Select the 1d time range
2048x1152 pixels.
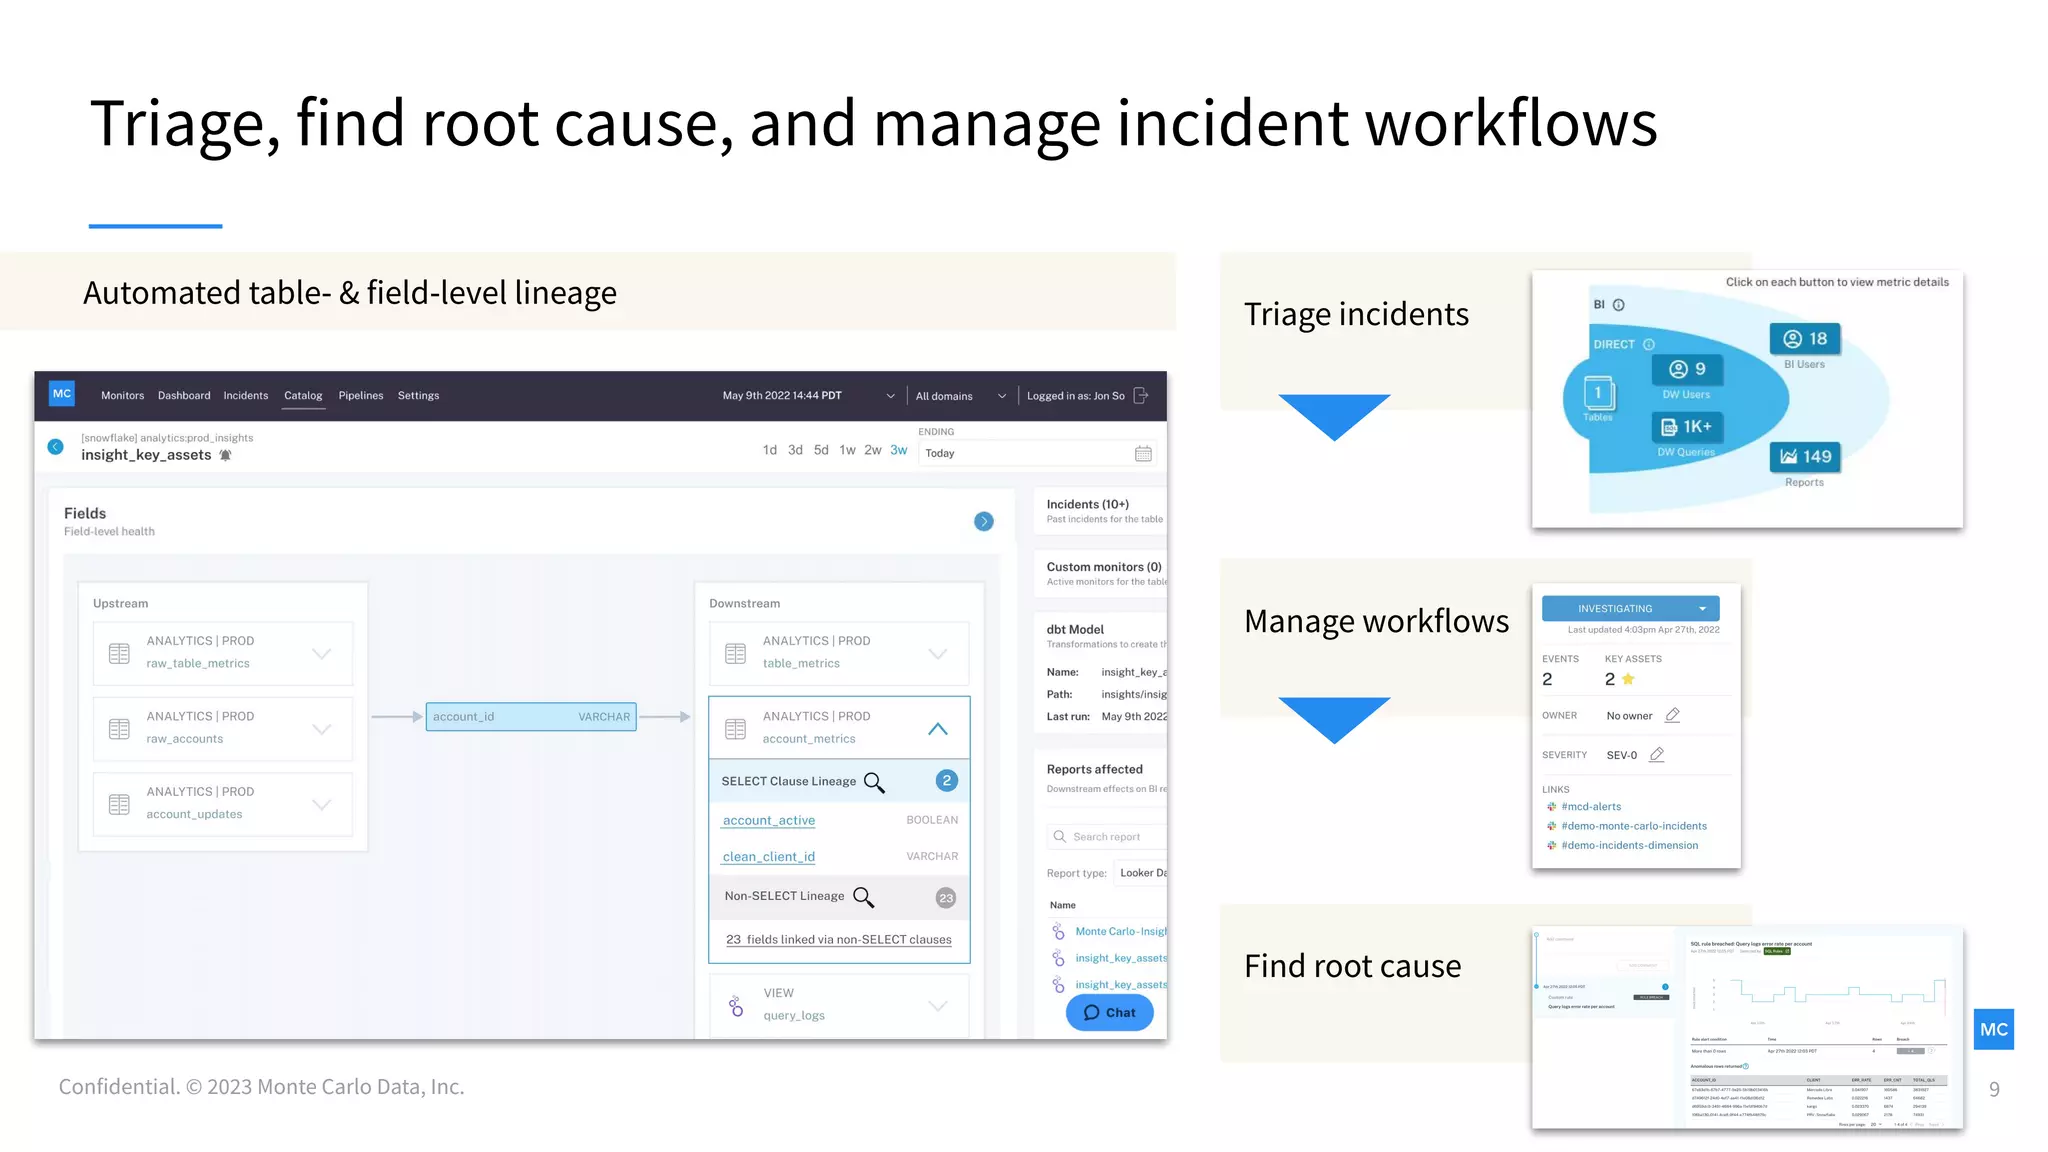(770, 450)
